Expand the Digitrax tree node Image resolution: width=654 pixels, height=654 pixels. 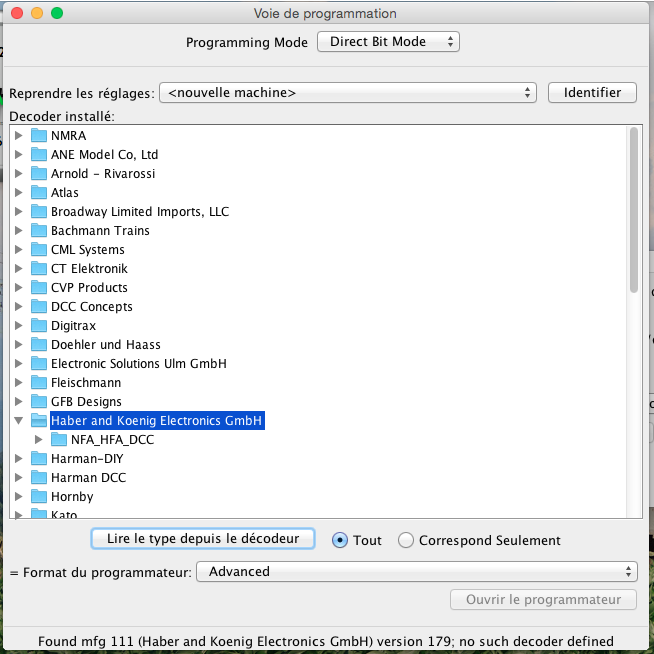tap(18, 325)
